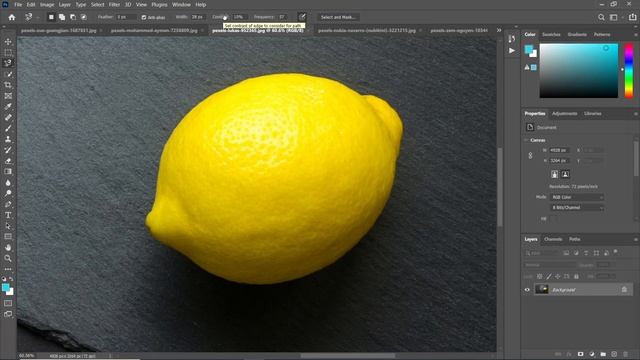This screenshot has width=640, height=360.
Task: Select the Dodge tool
Action: (8, 193)
